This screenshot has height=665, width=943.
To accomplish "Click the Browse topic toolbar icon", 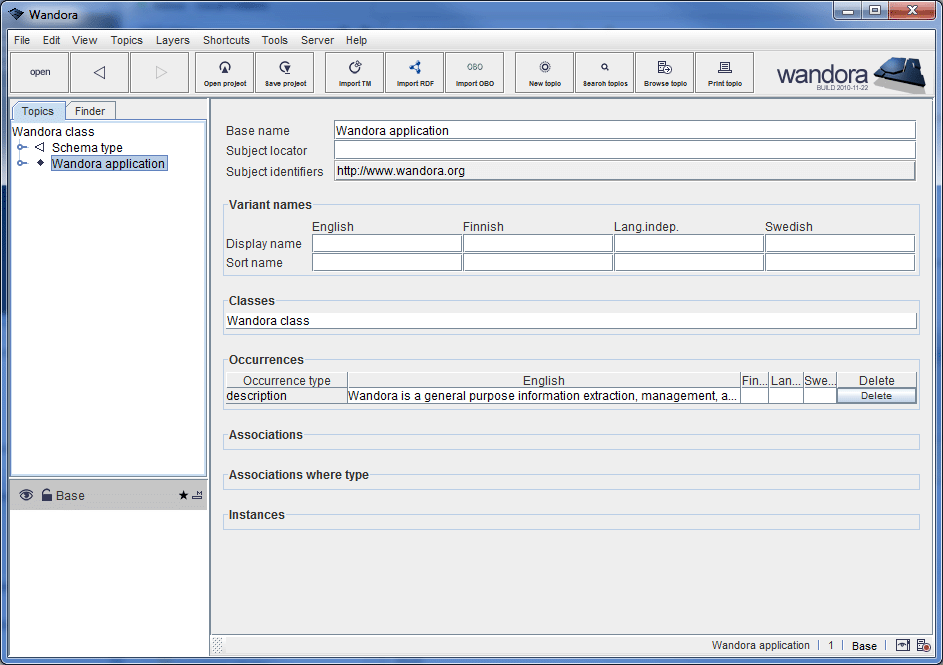I will coord(664,72).
